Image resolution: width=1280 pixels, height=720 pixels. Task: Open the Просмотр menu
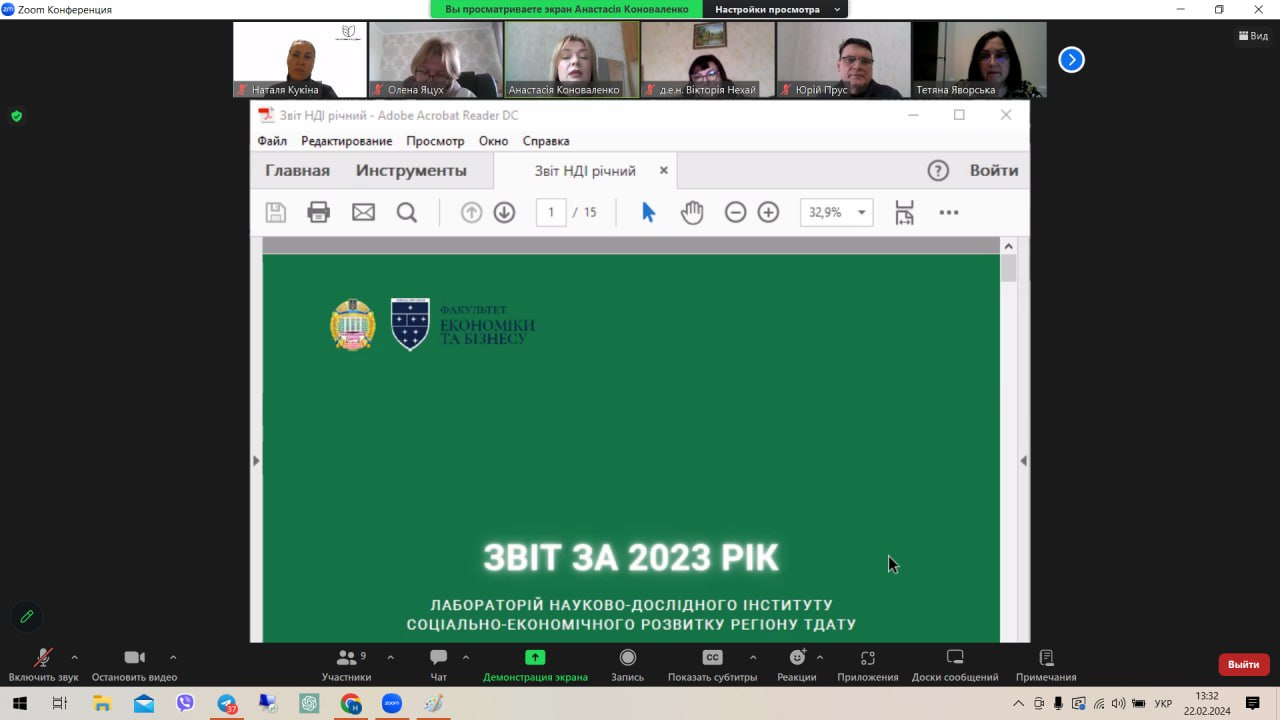[435, 141]
